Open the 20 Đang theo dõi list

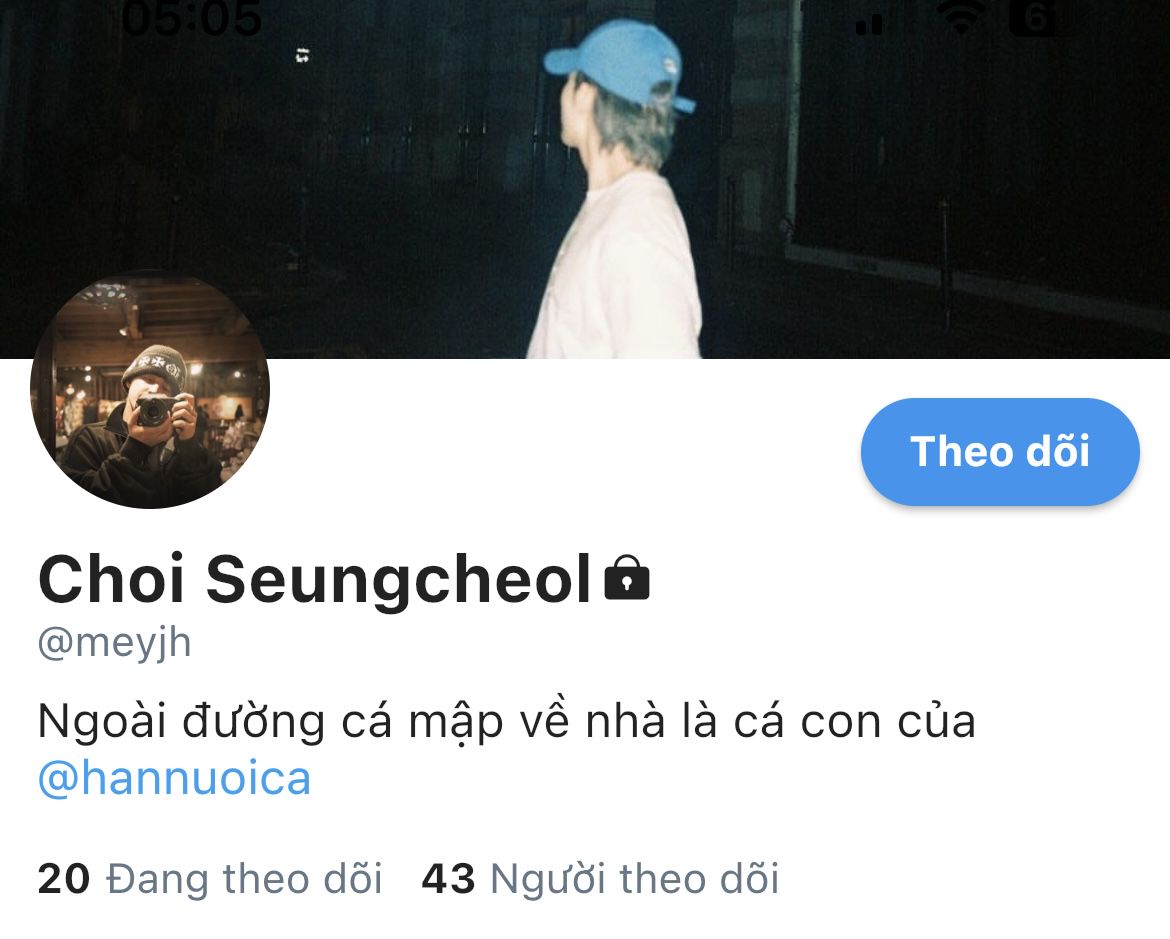(x=210, y=878)
